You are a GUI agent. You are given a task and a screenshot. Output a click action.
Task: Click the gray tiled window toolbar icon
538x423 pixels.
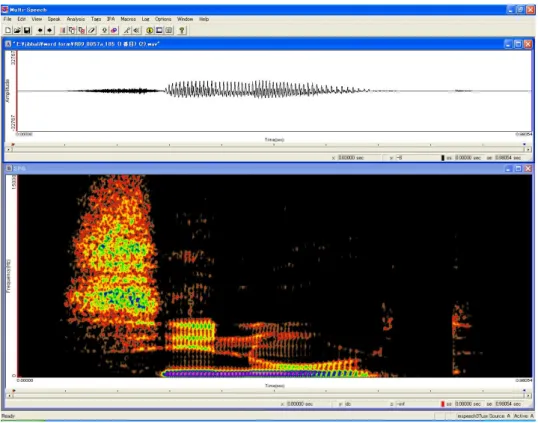click(169, 31)
